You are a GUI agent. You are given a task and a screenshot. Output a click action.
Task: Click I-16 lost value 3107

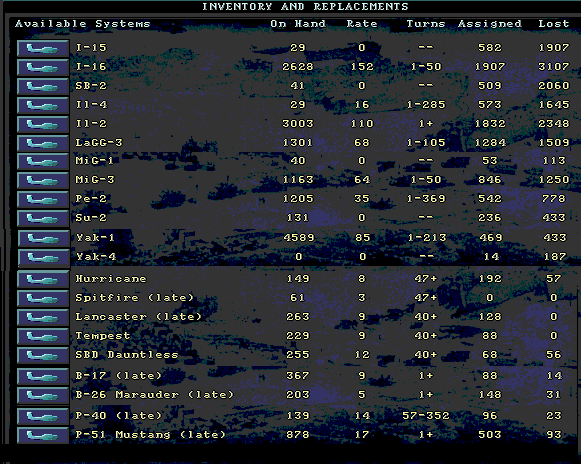tap(554, 67)
